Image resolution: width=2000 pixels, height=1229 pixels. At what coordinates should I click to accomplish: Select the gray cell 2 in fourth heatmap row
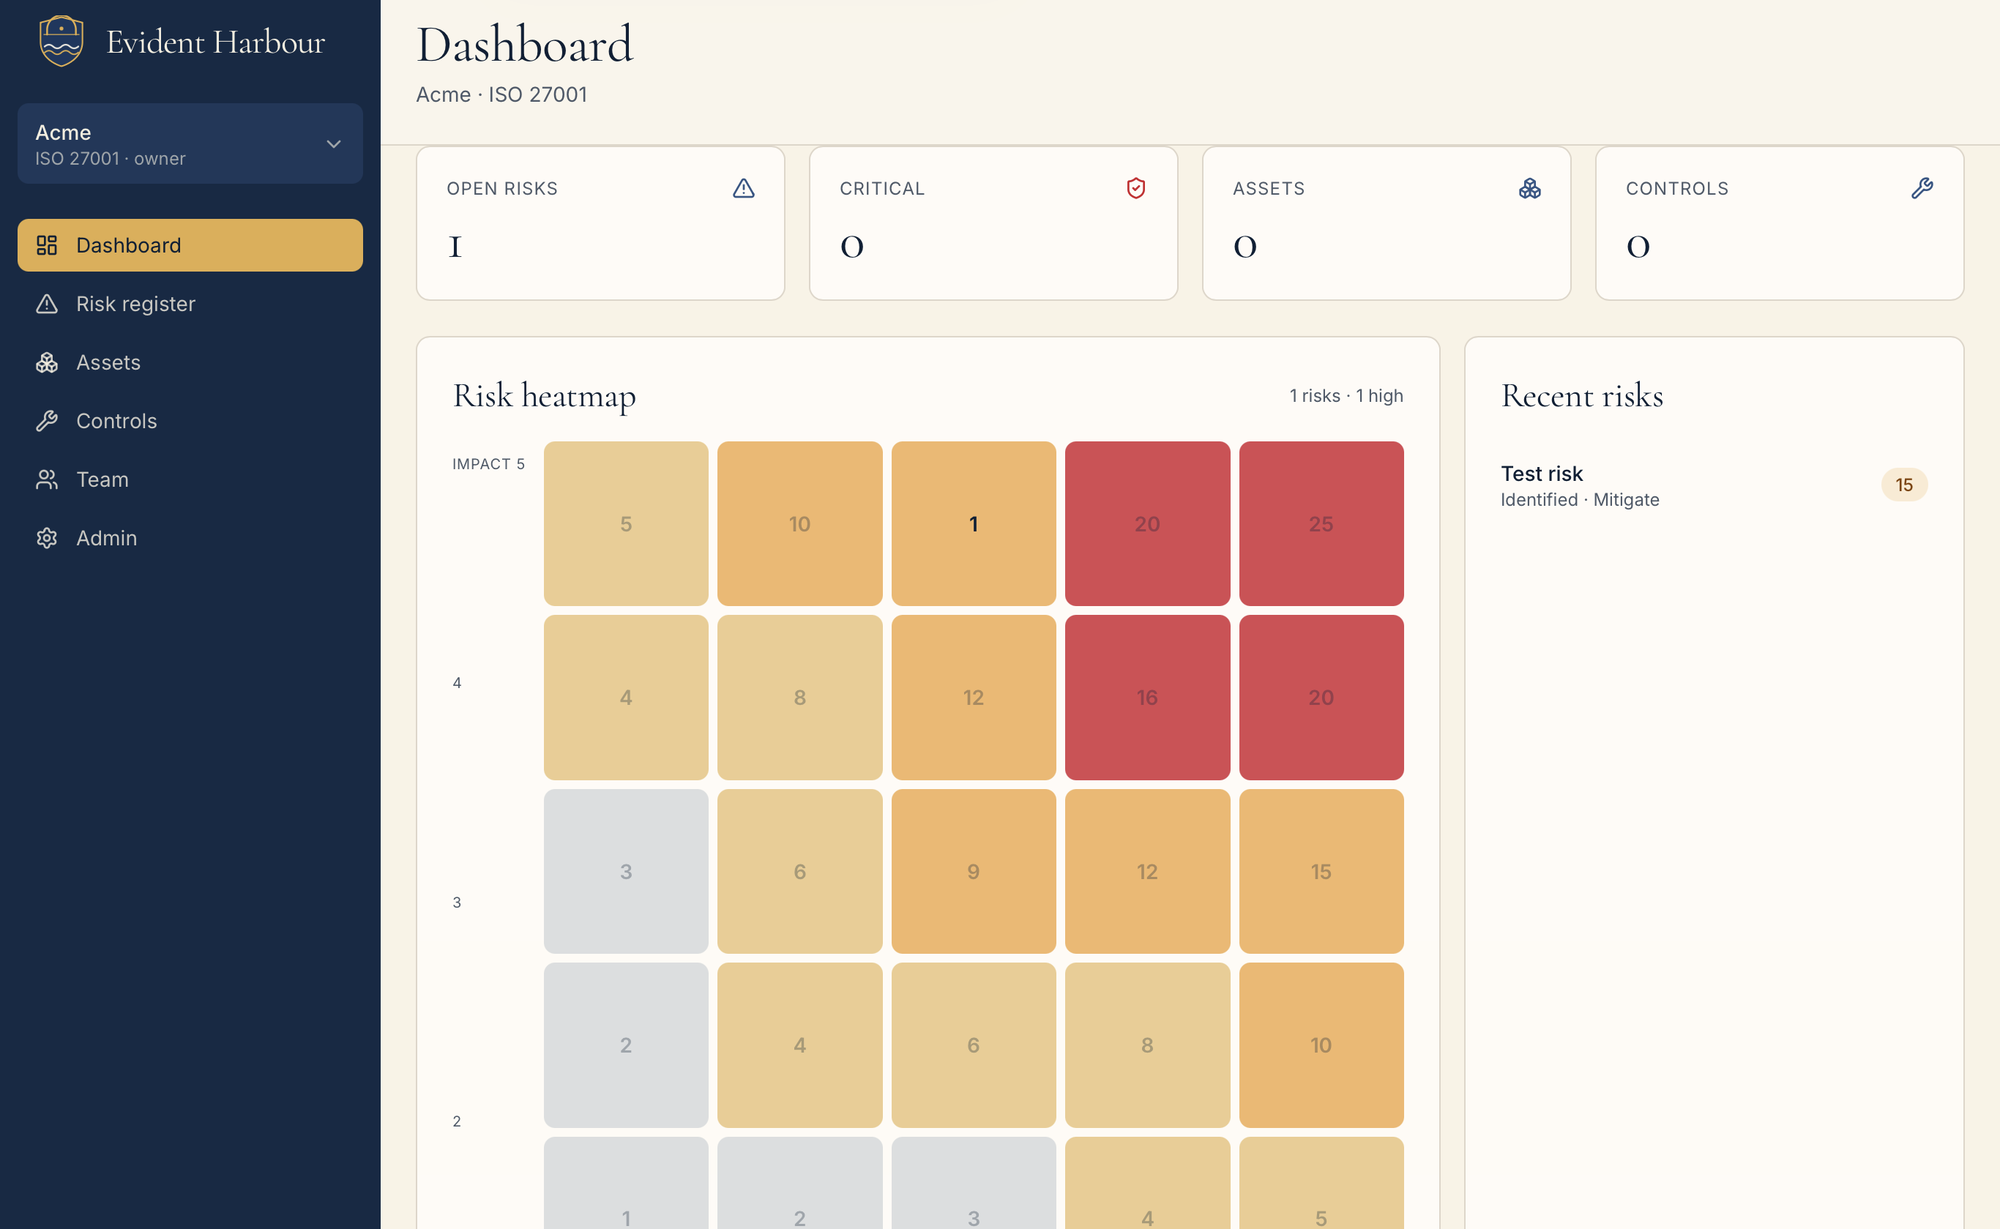[x=626, y=1045]
